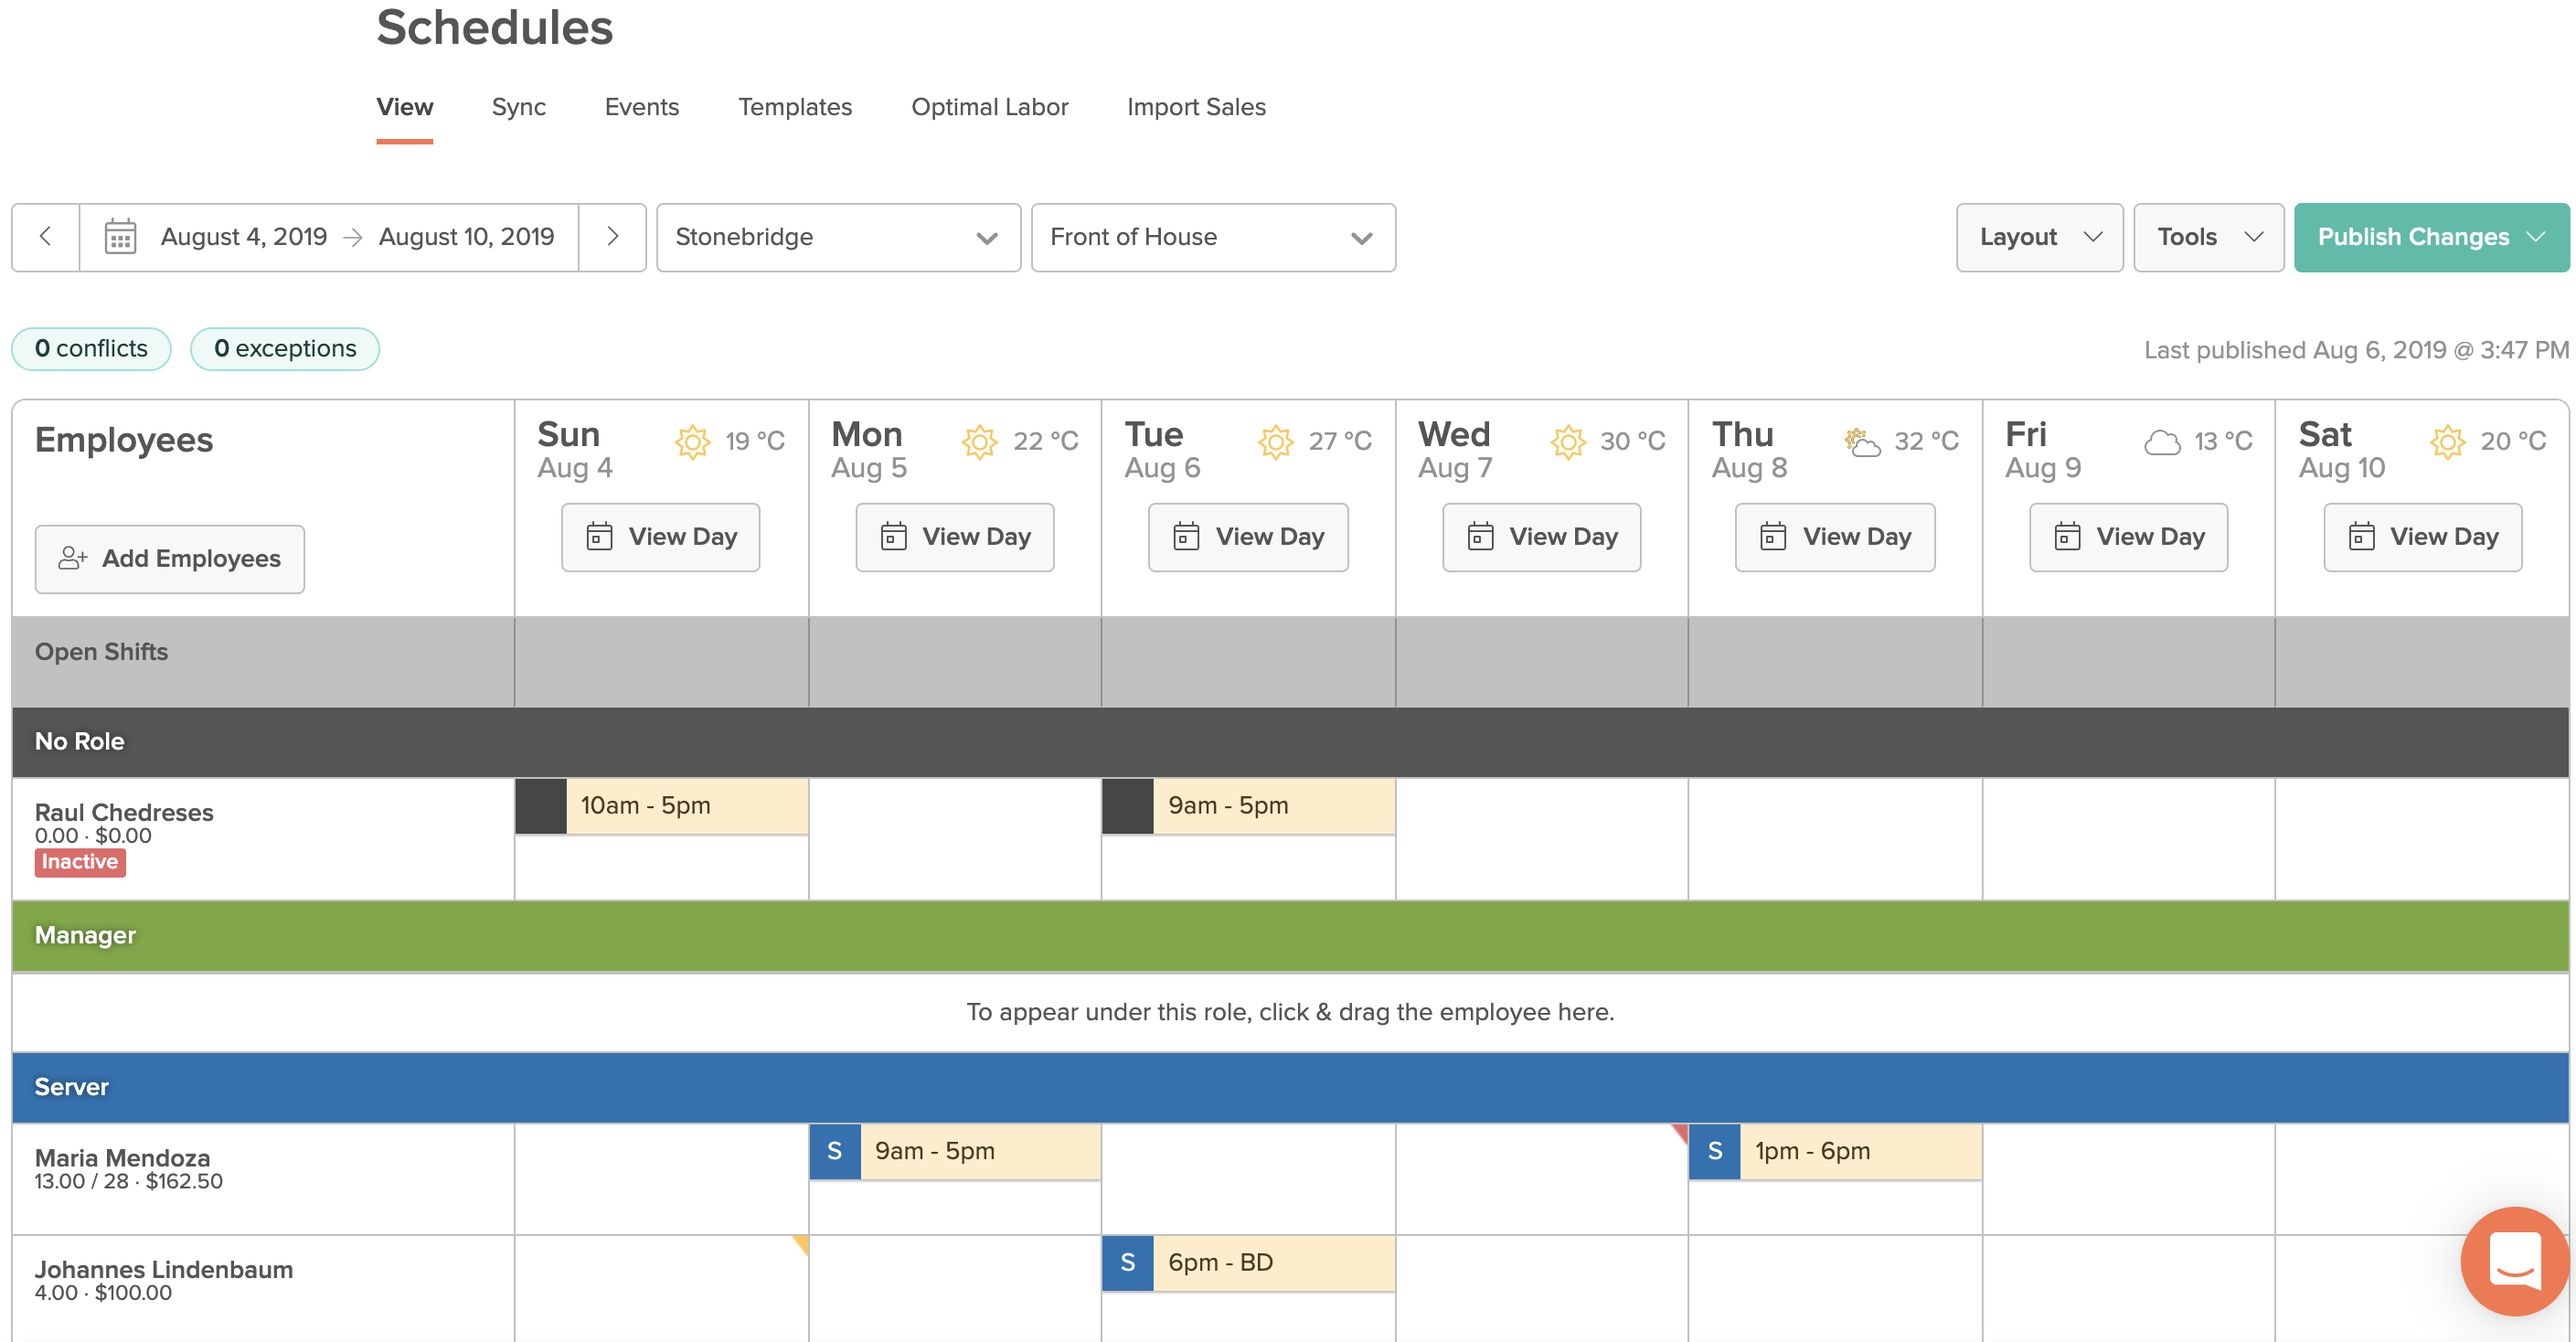Click the Add Employees button
This screenshot has height=1342, width=2576.
click(170, 559)
